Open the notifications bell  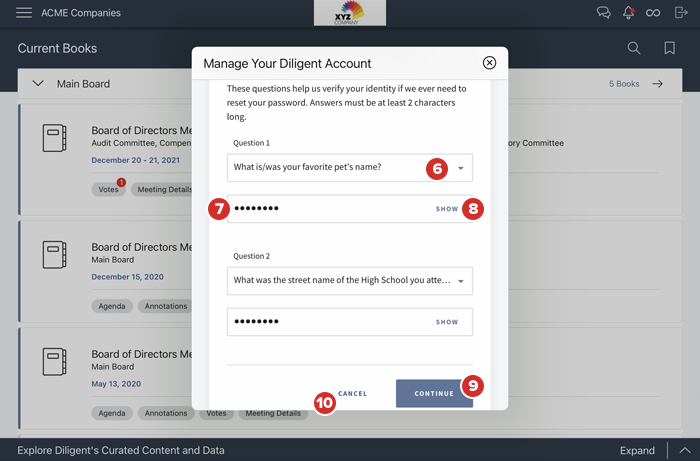(629, 13)
